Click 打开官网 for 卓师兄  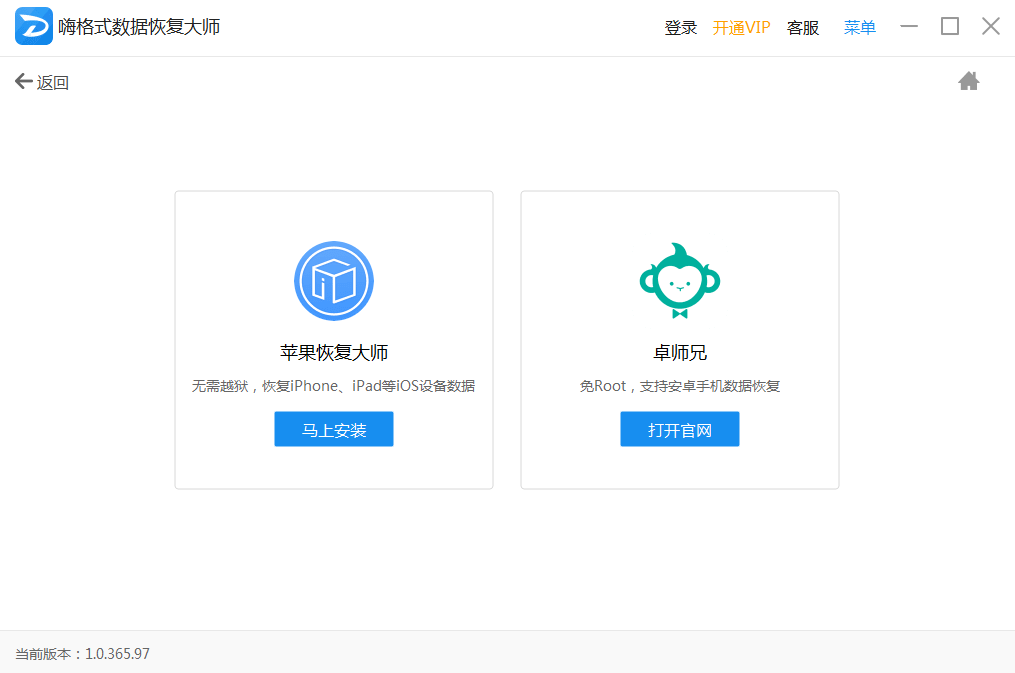coord(680,429)
